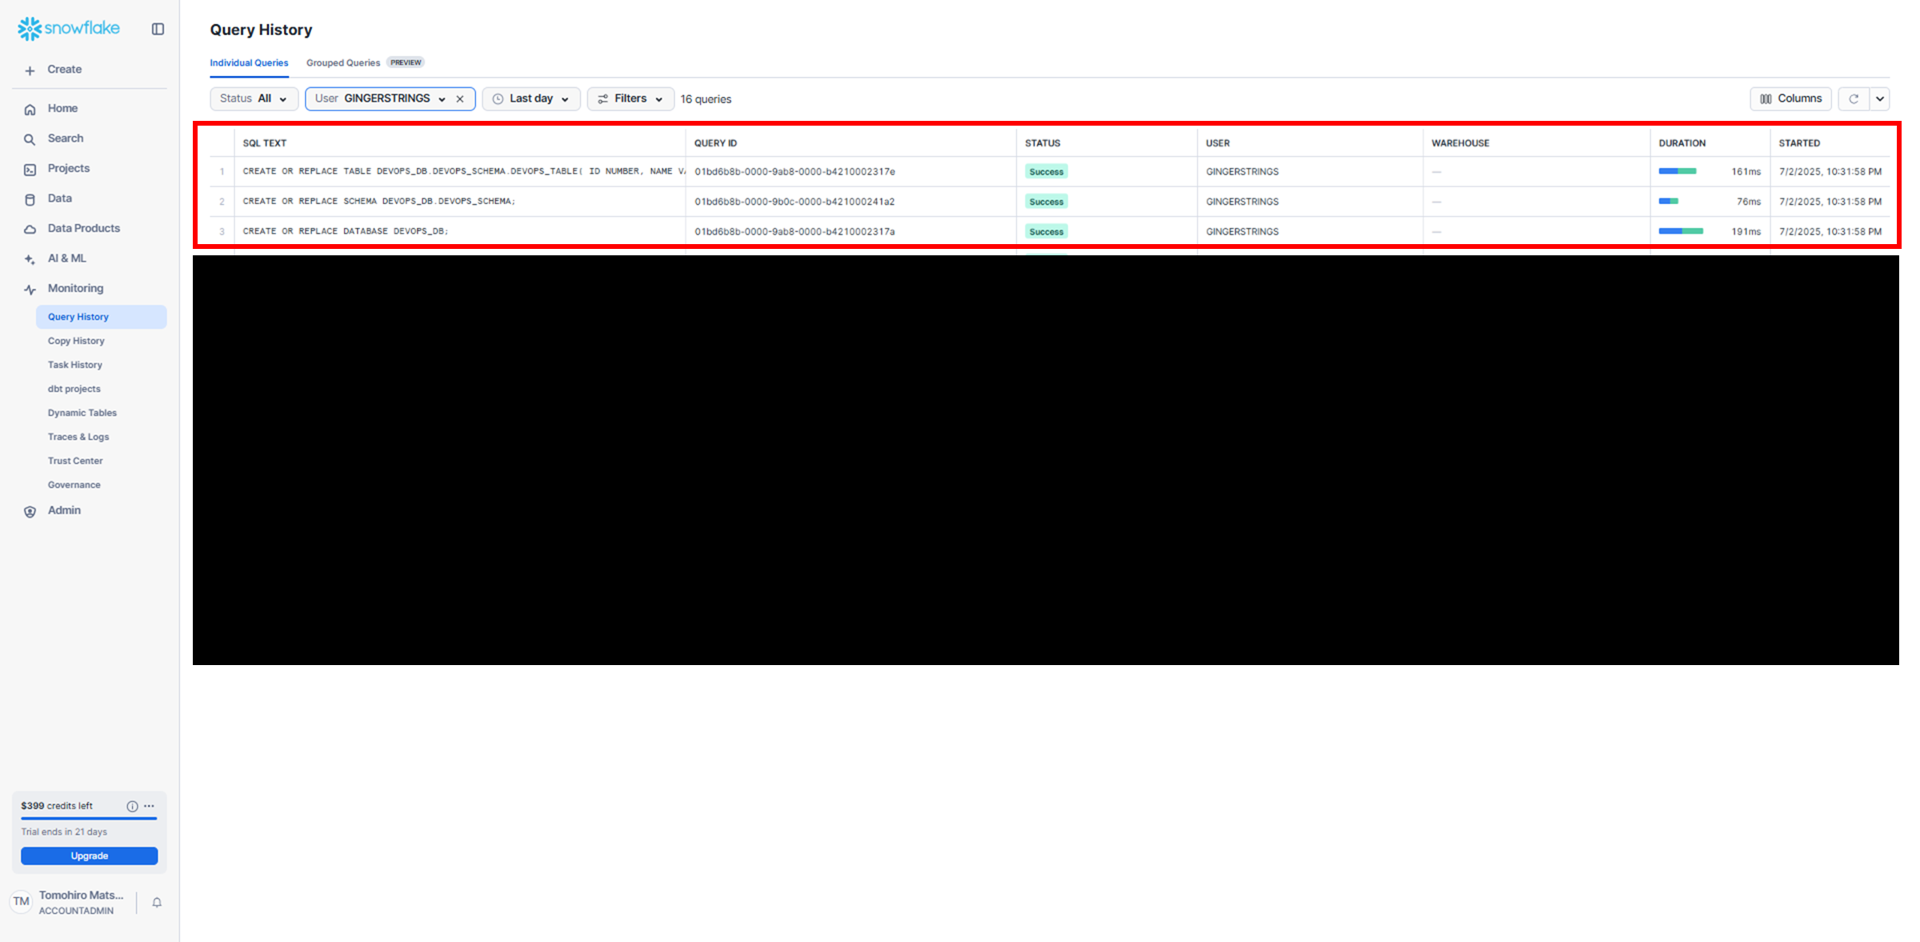This screenshot has height=942, width=1920.
Task: Sort by QUERY ID column header
Action: tap(716, 143)
